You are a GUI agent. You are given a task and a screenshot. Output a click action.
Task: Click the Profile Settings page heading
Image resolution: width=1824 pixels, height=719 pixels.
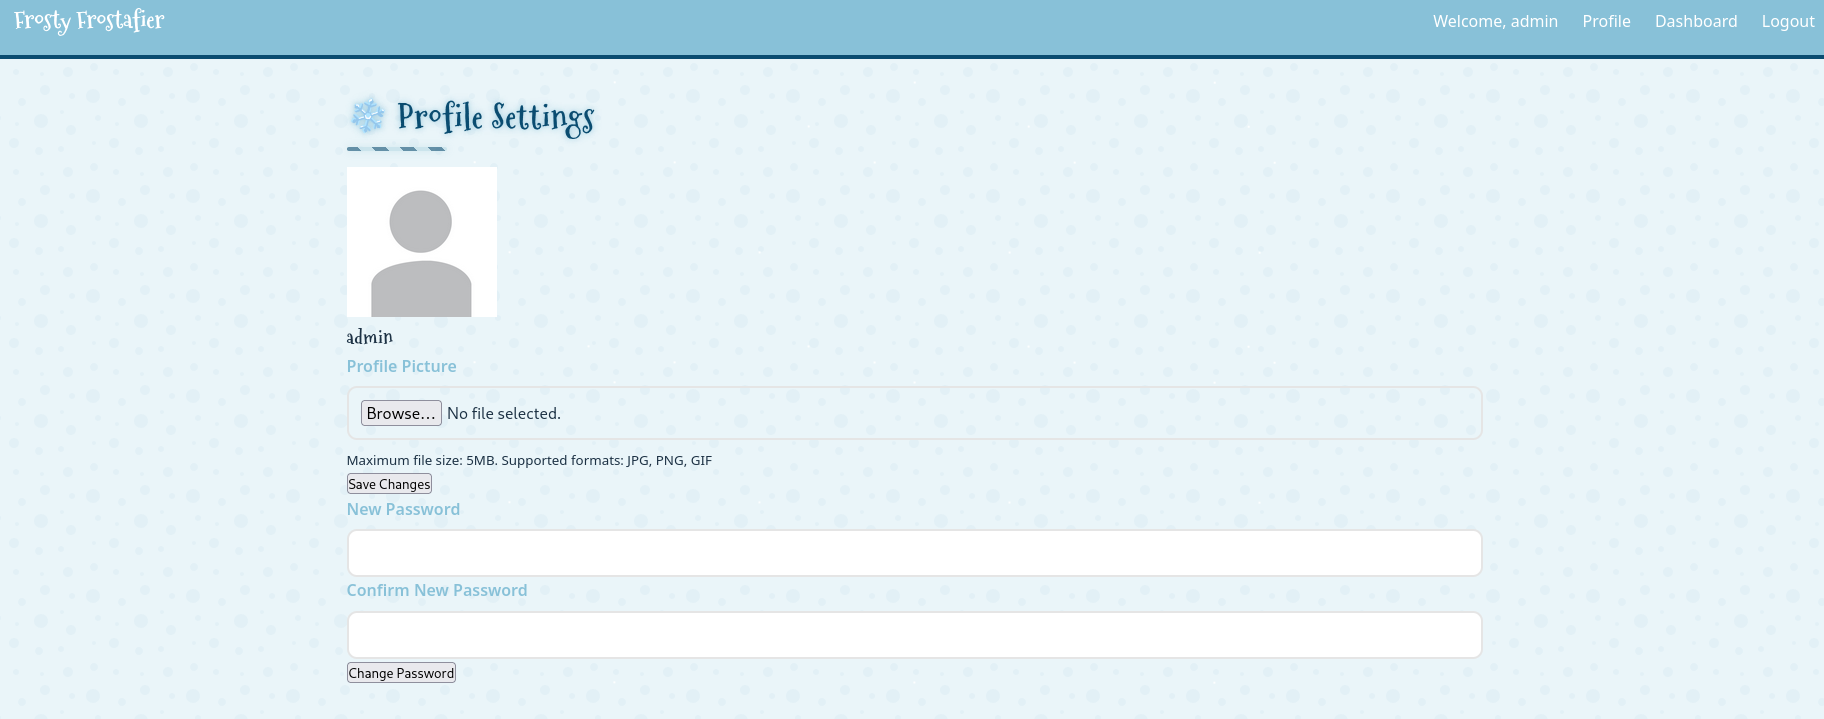(x=495, y=118)
